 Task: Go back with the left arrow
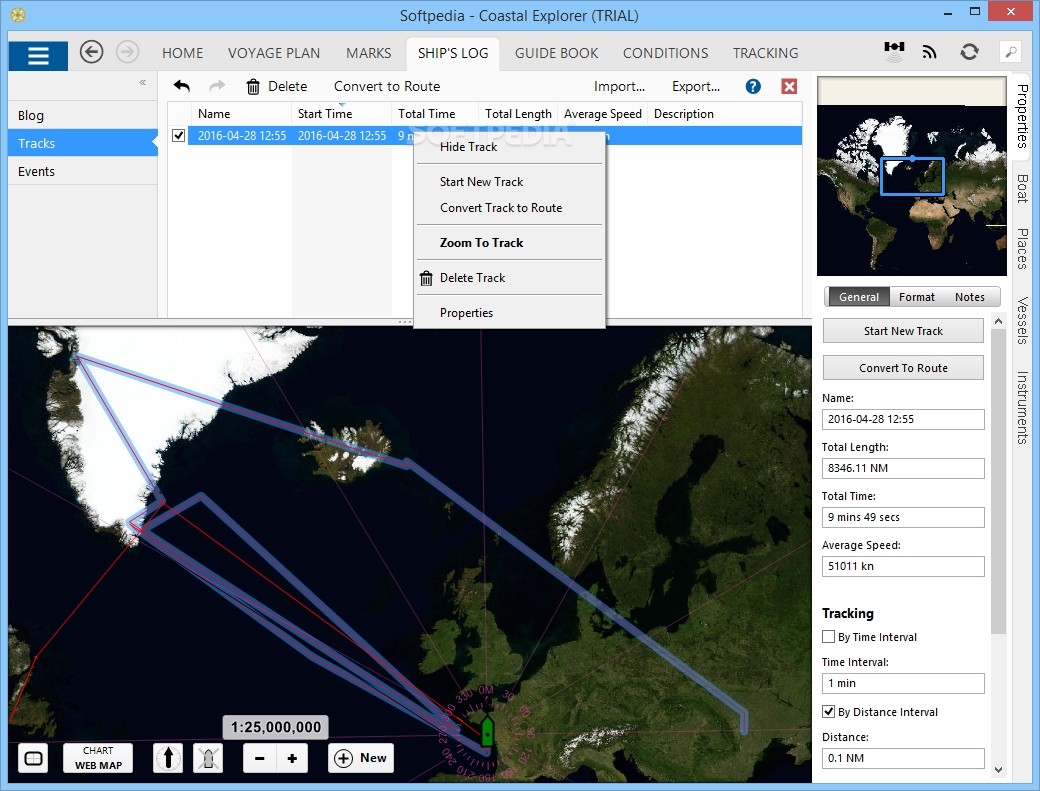[92, 52]
